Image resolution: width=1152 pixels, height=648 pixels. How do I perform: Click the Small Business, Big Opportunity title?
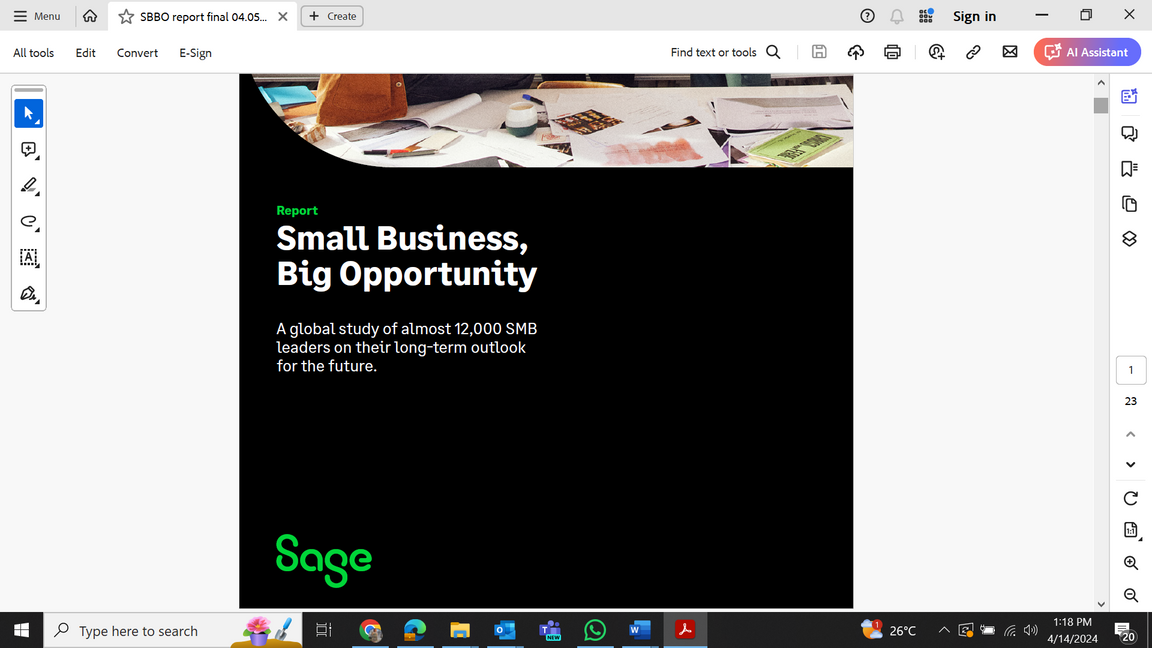(x=406, y=256)
